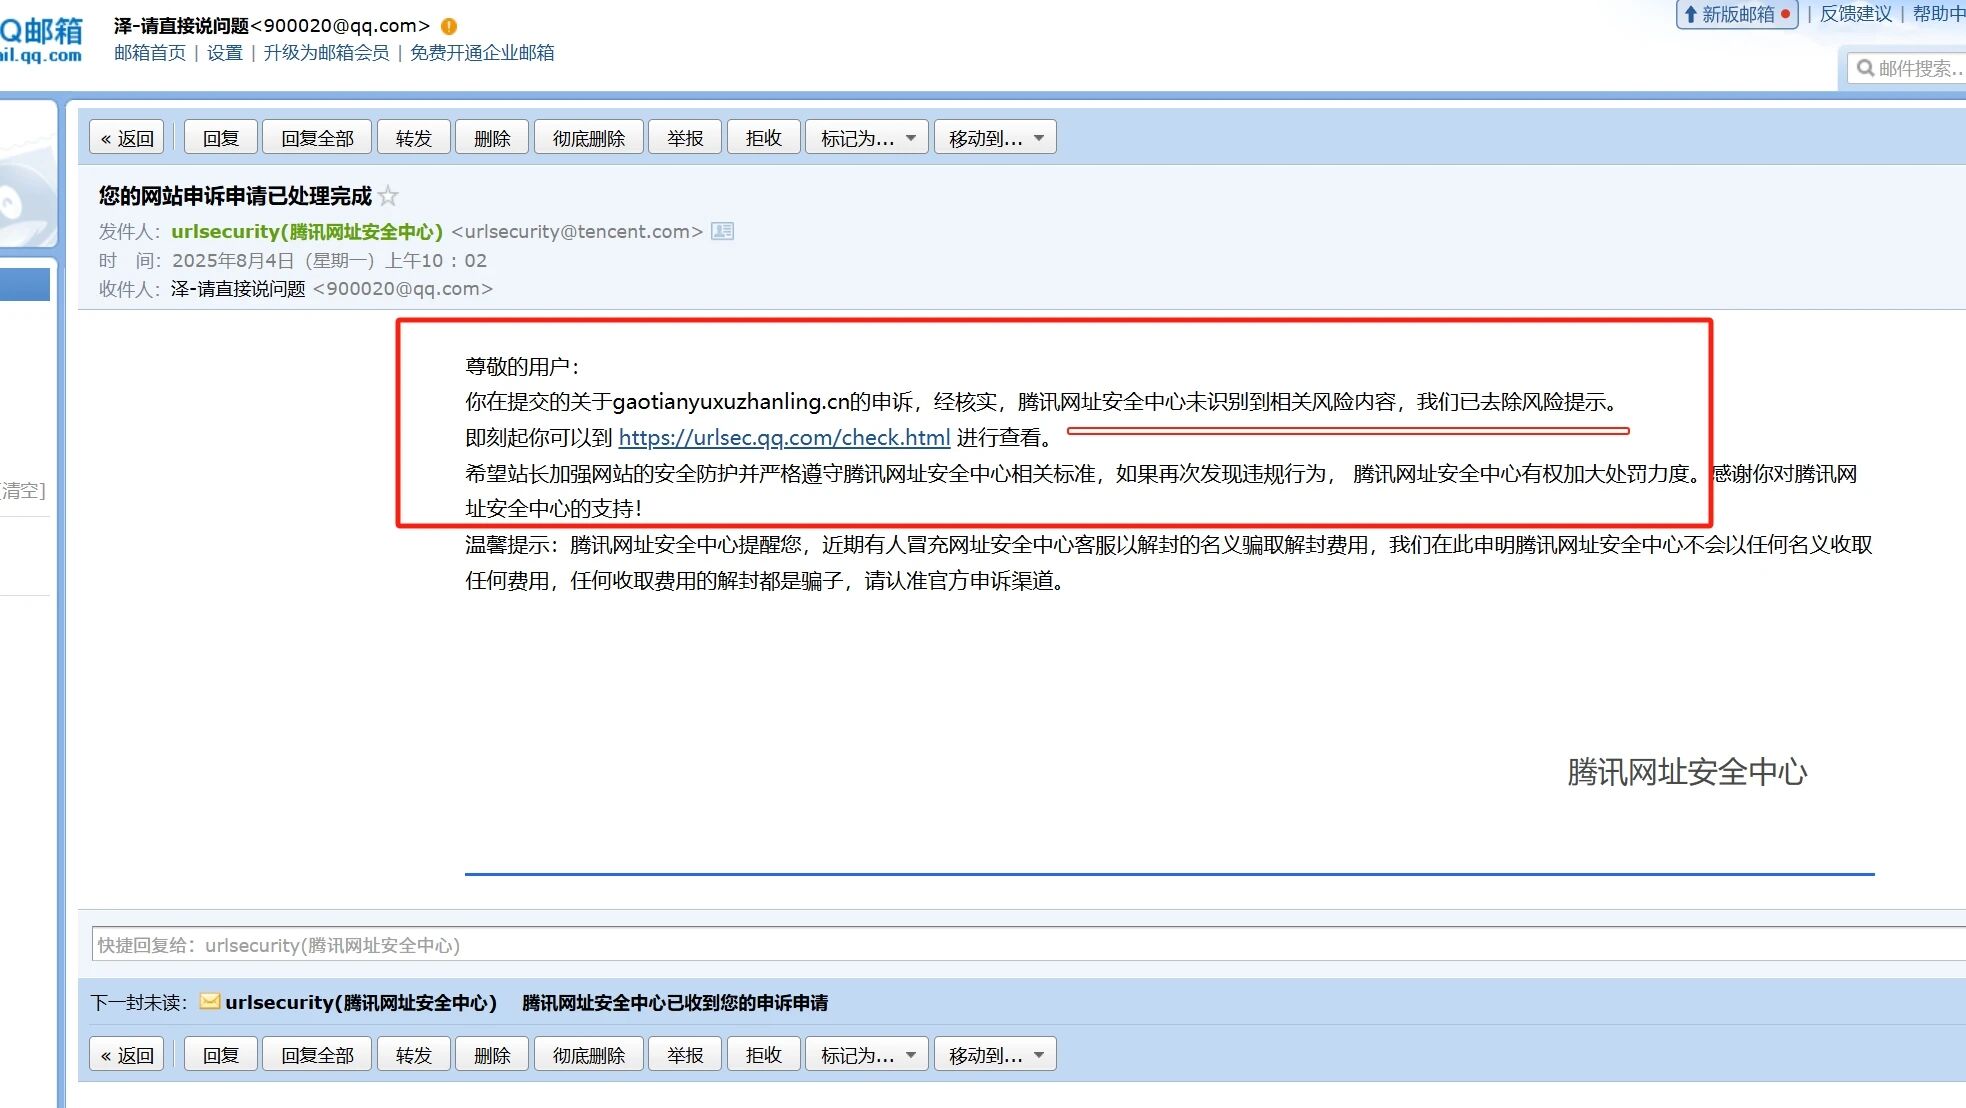This screenshot has width=1966, height=1108.
Task: Open 设置 from the header links
Action: [225, 53]
